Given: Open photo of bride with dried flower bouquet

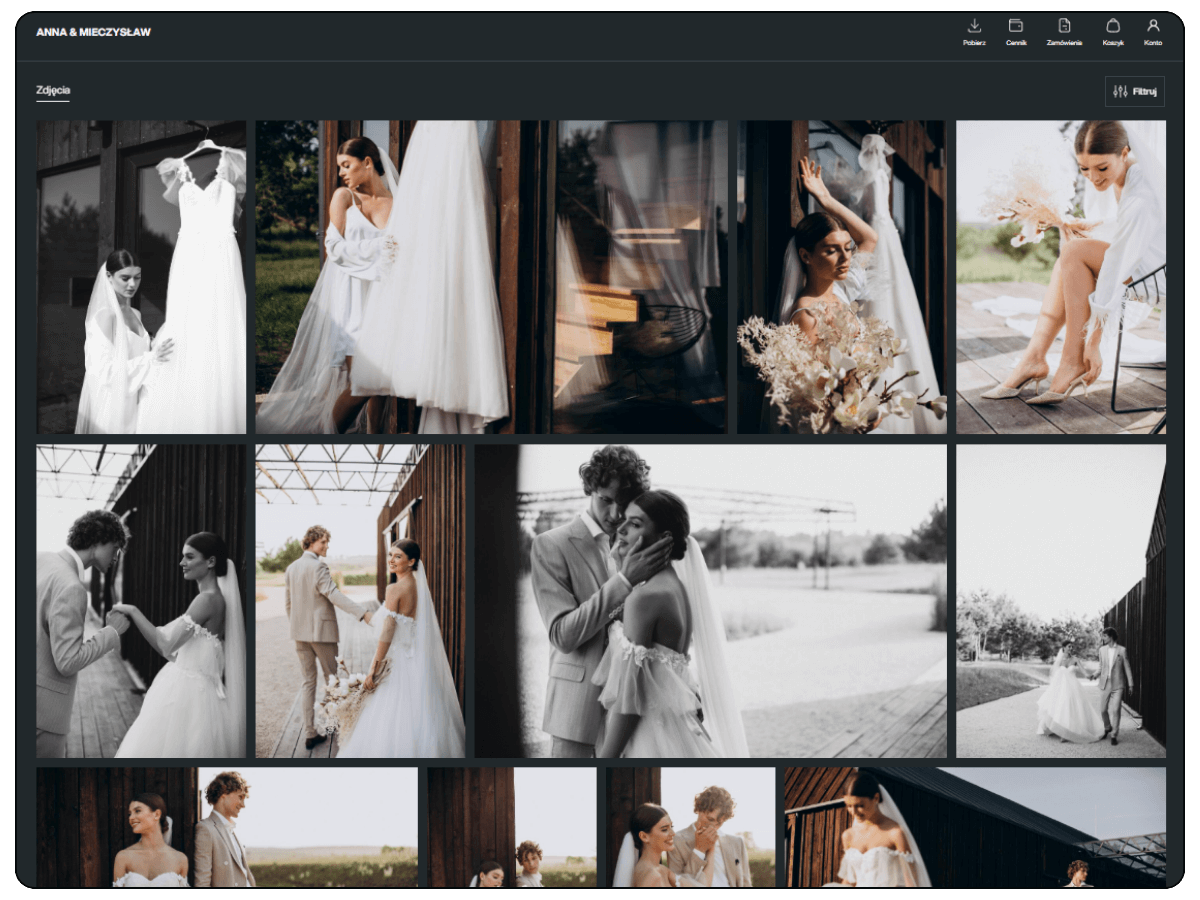Looking at the screenshot, I should tap(842, 277).
